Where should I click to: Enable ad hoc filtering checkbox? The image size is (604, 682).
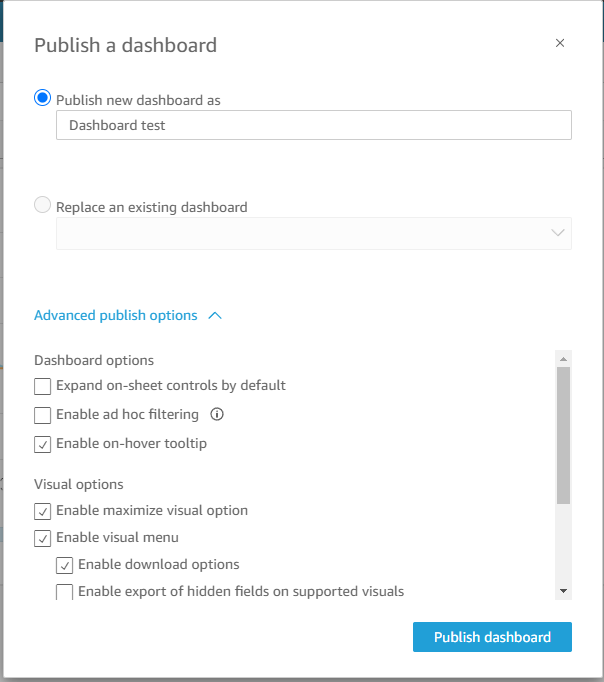(x=42, y=415)
